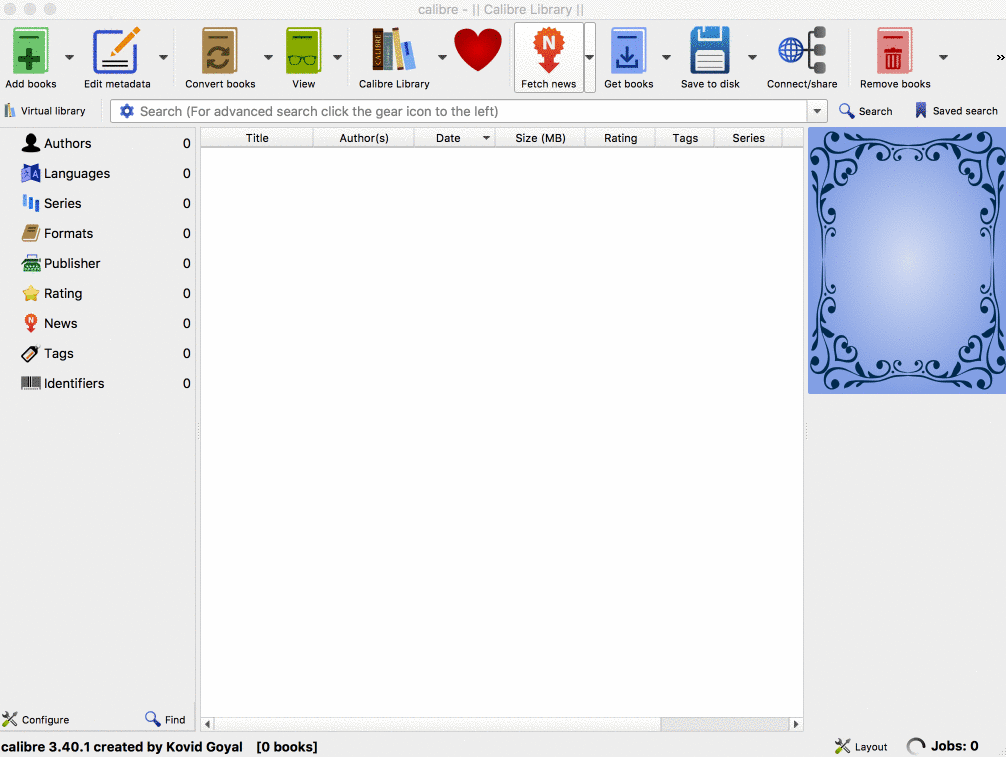Expand the Fetch news dropdown arrow

pos(590,57)
